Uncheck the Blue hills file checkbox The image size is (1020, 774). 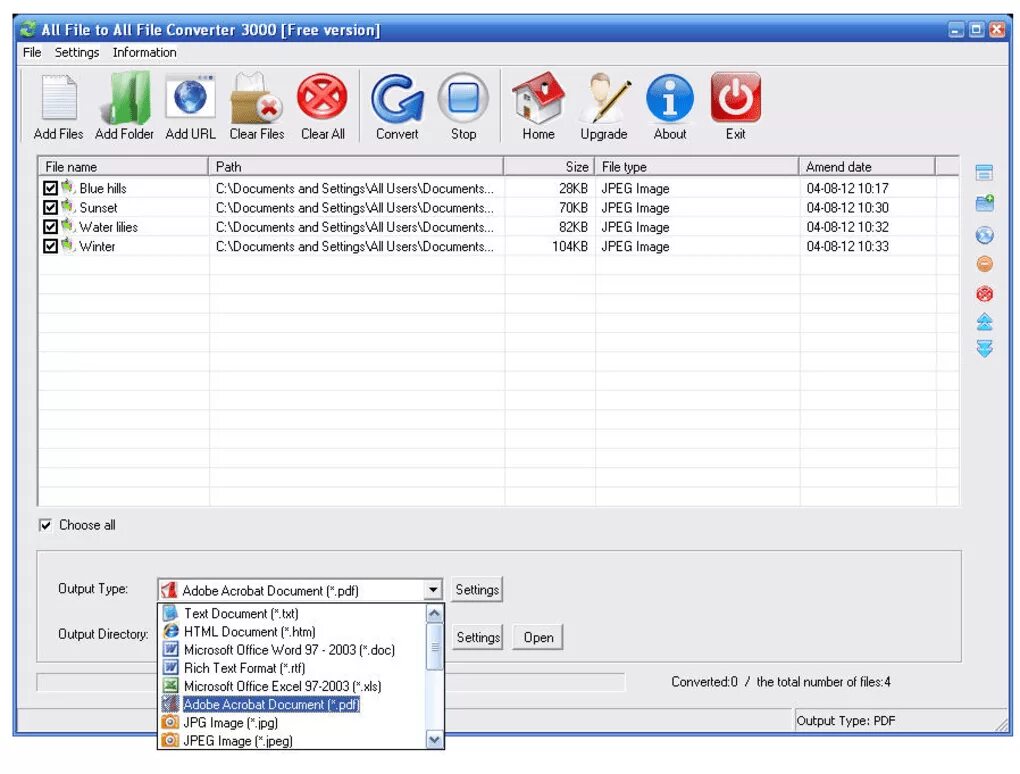point(50,188)
